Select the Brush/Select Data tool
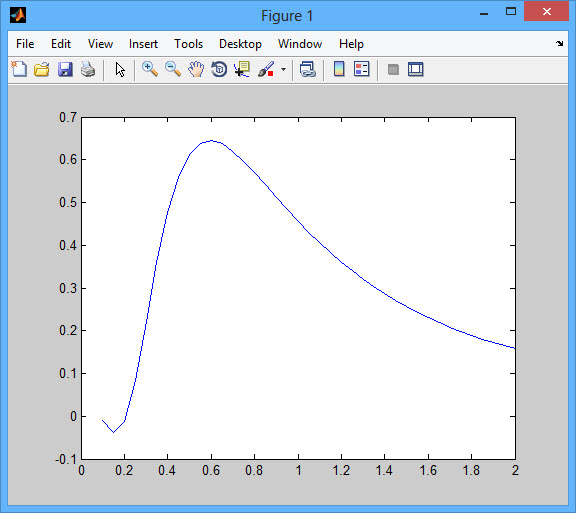576x513 pixels. click(266, 69)
